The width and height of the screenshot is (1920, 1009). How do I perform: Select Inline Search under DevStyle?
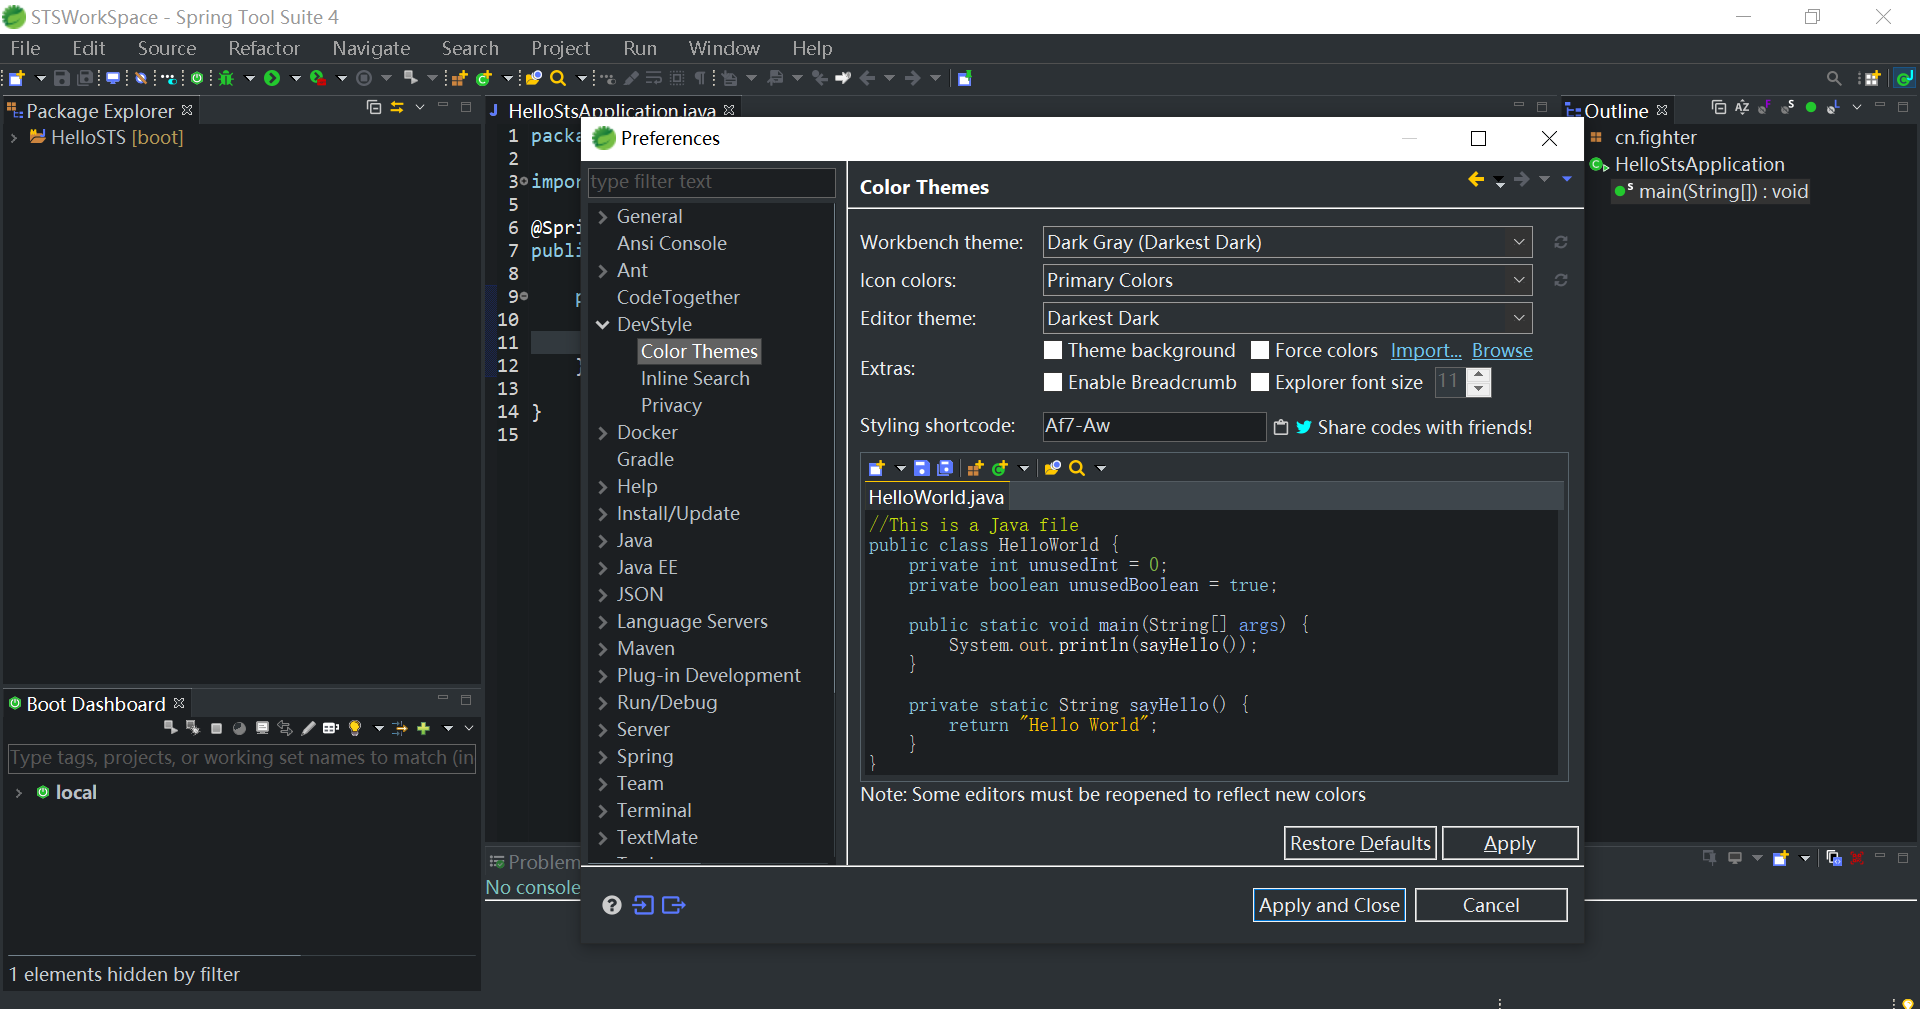694,378
